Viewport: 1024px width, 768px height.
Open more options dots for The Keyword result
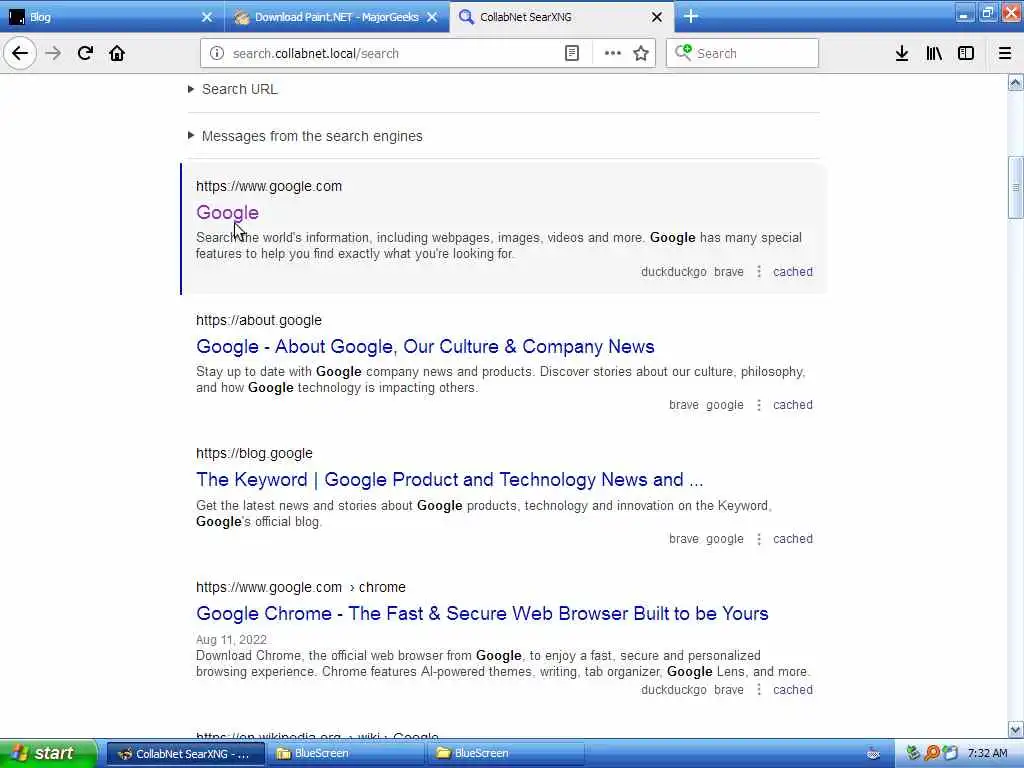(x=759, y=539)
